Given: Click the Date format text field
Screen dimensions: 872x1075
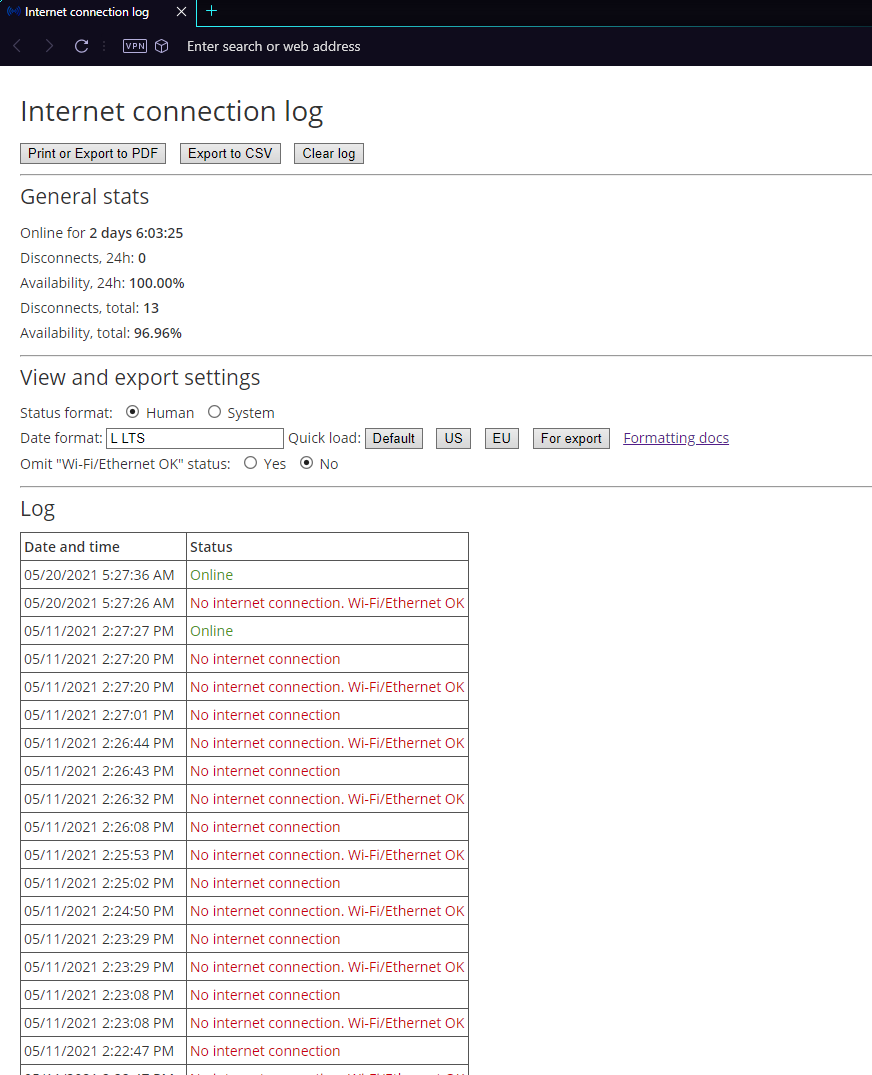Looking at the screenshot, I should (x=195, y=438).
